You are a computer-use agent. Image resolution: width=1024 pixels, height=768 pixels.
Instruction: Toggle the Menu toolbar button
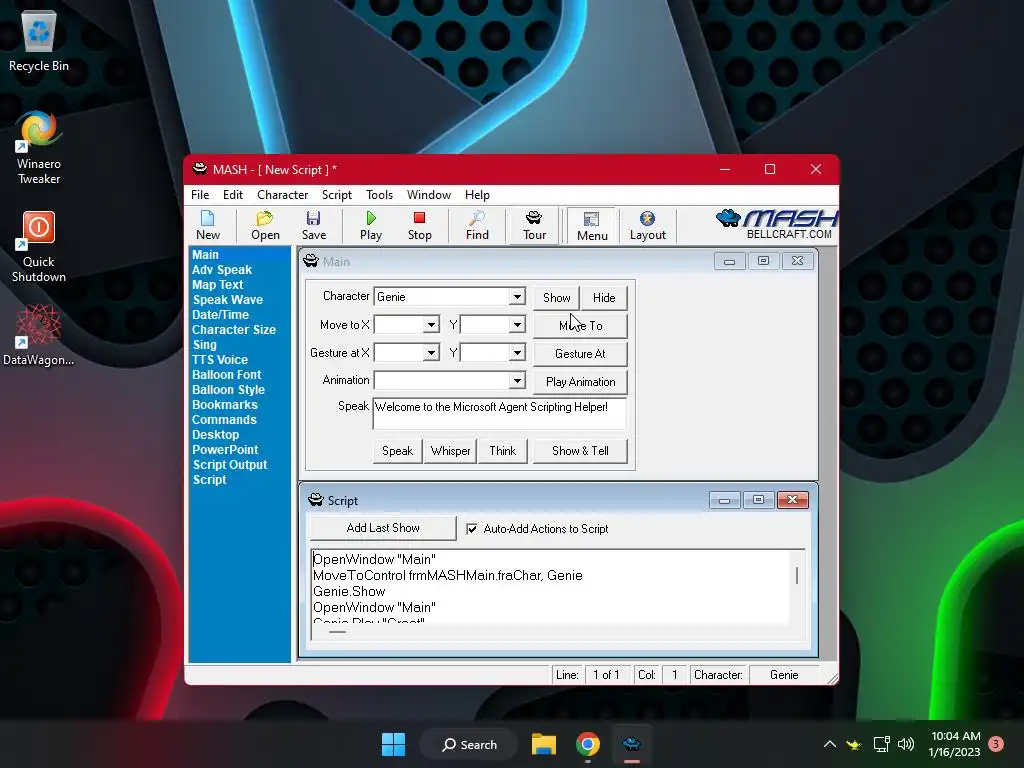pyautogui.click(x=592, y=226)
